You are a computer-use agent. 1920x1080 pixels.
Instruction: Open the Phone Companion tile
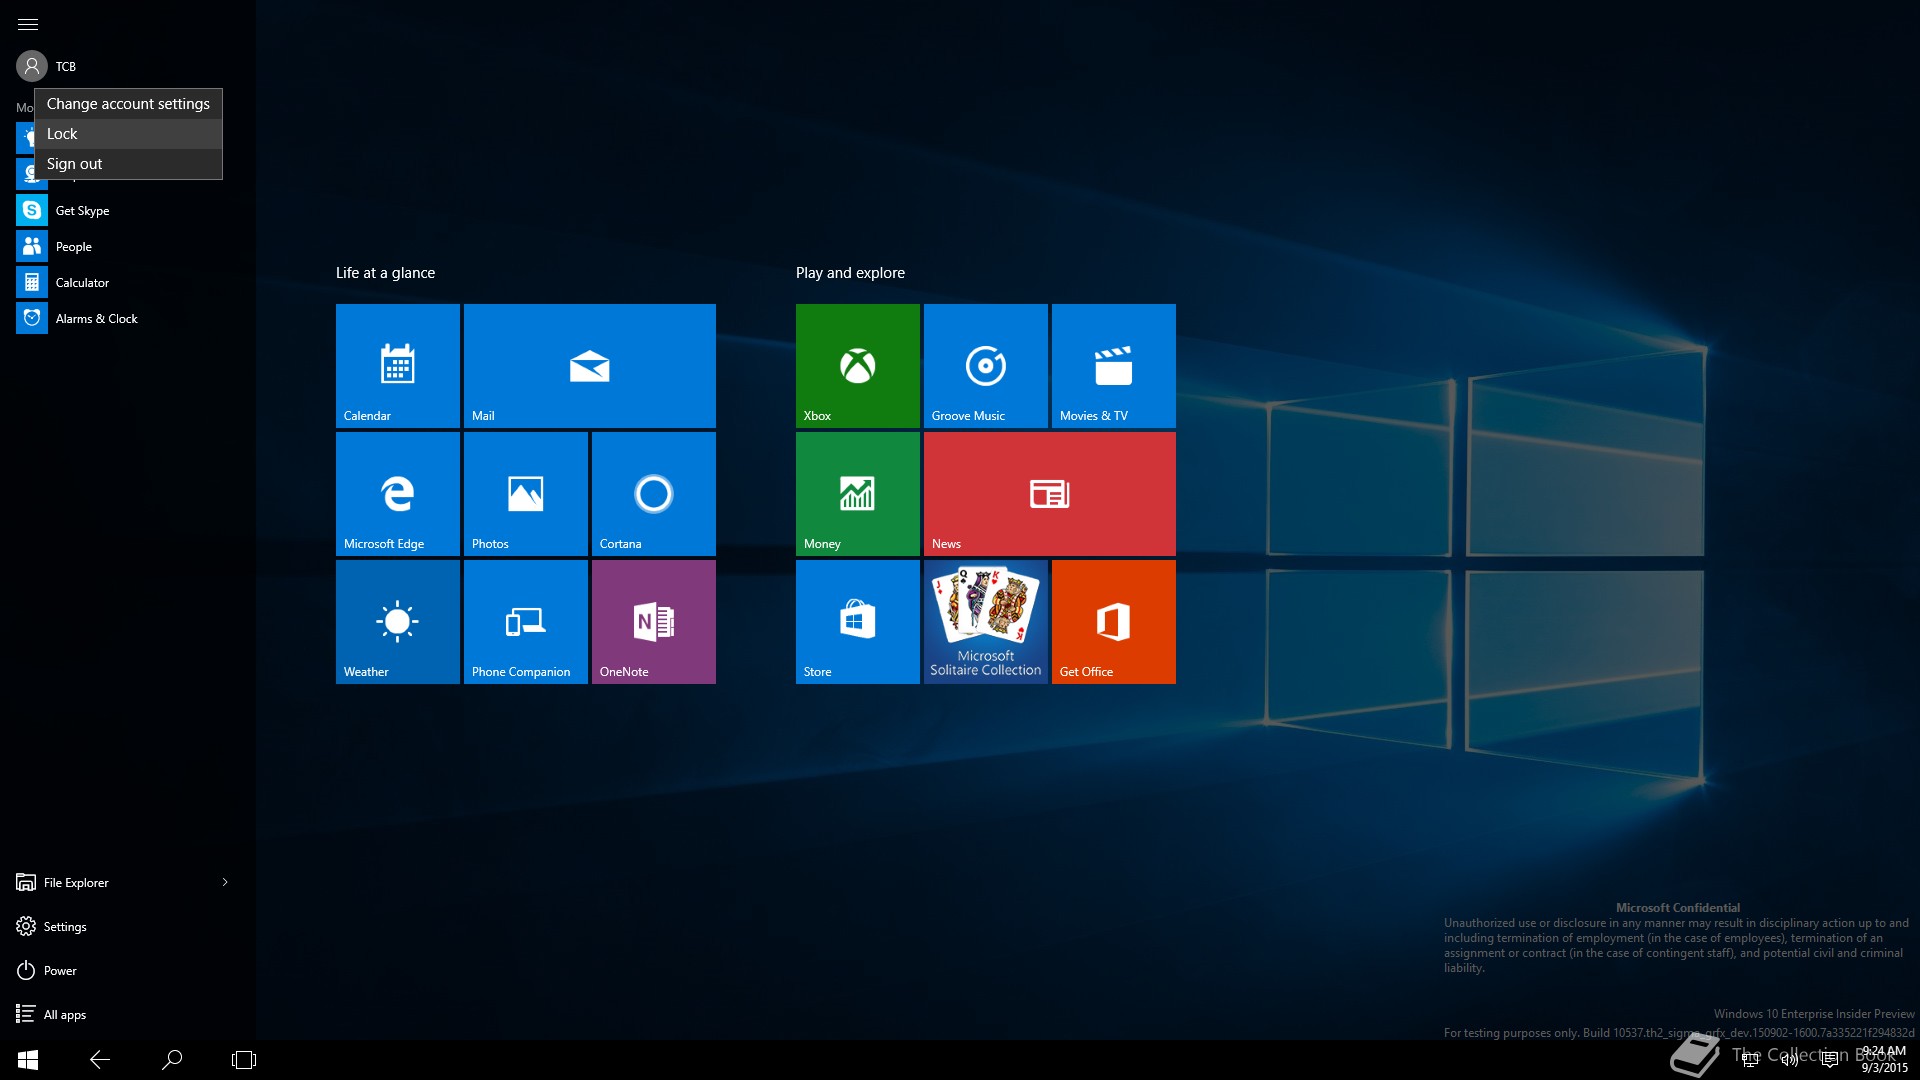click(526, 622)
